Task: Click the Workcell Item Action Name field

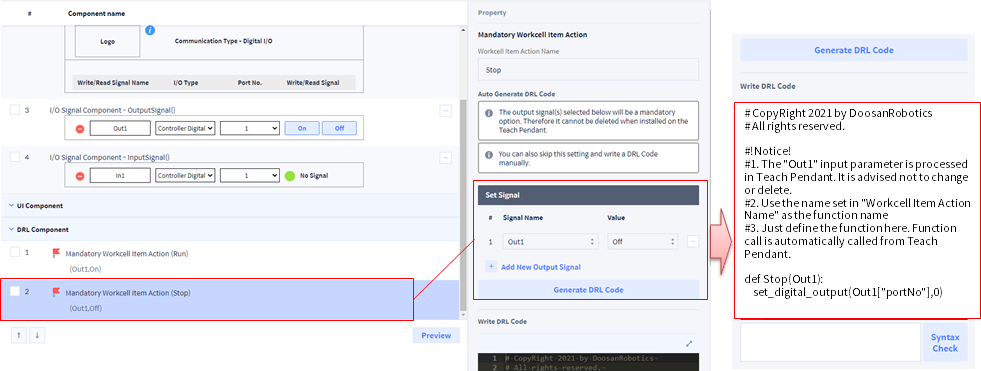Action: tap(588, 70)
